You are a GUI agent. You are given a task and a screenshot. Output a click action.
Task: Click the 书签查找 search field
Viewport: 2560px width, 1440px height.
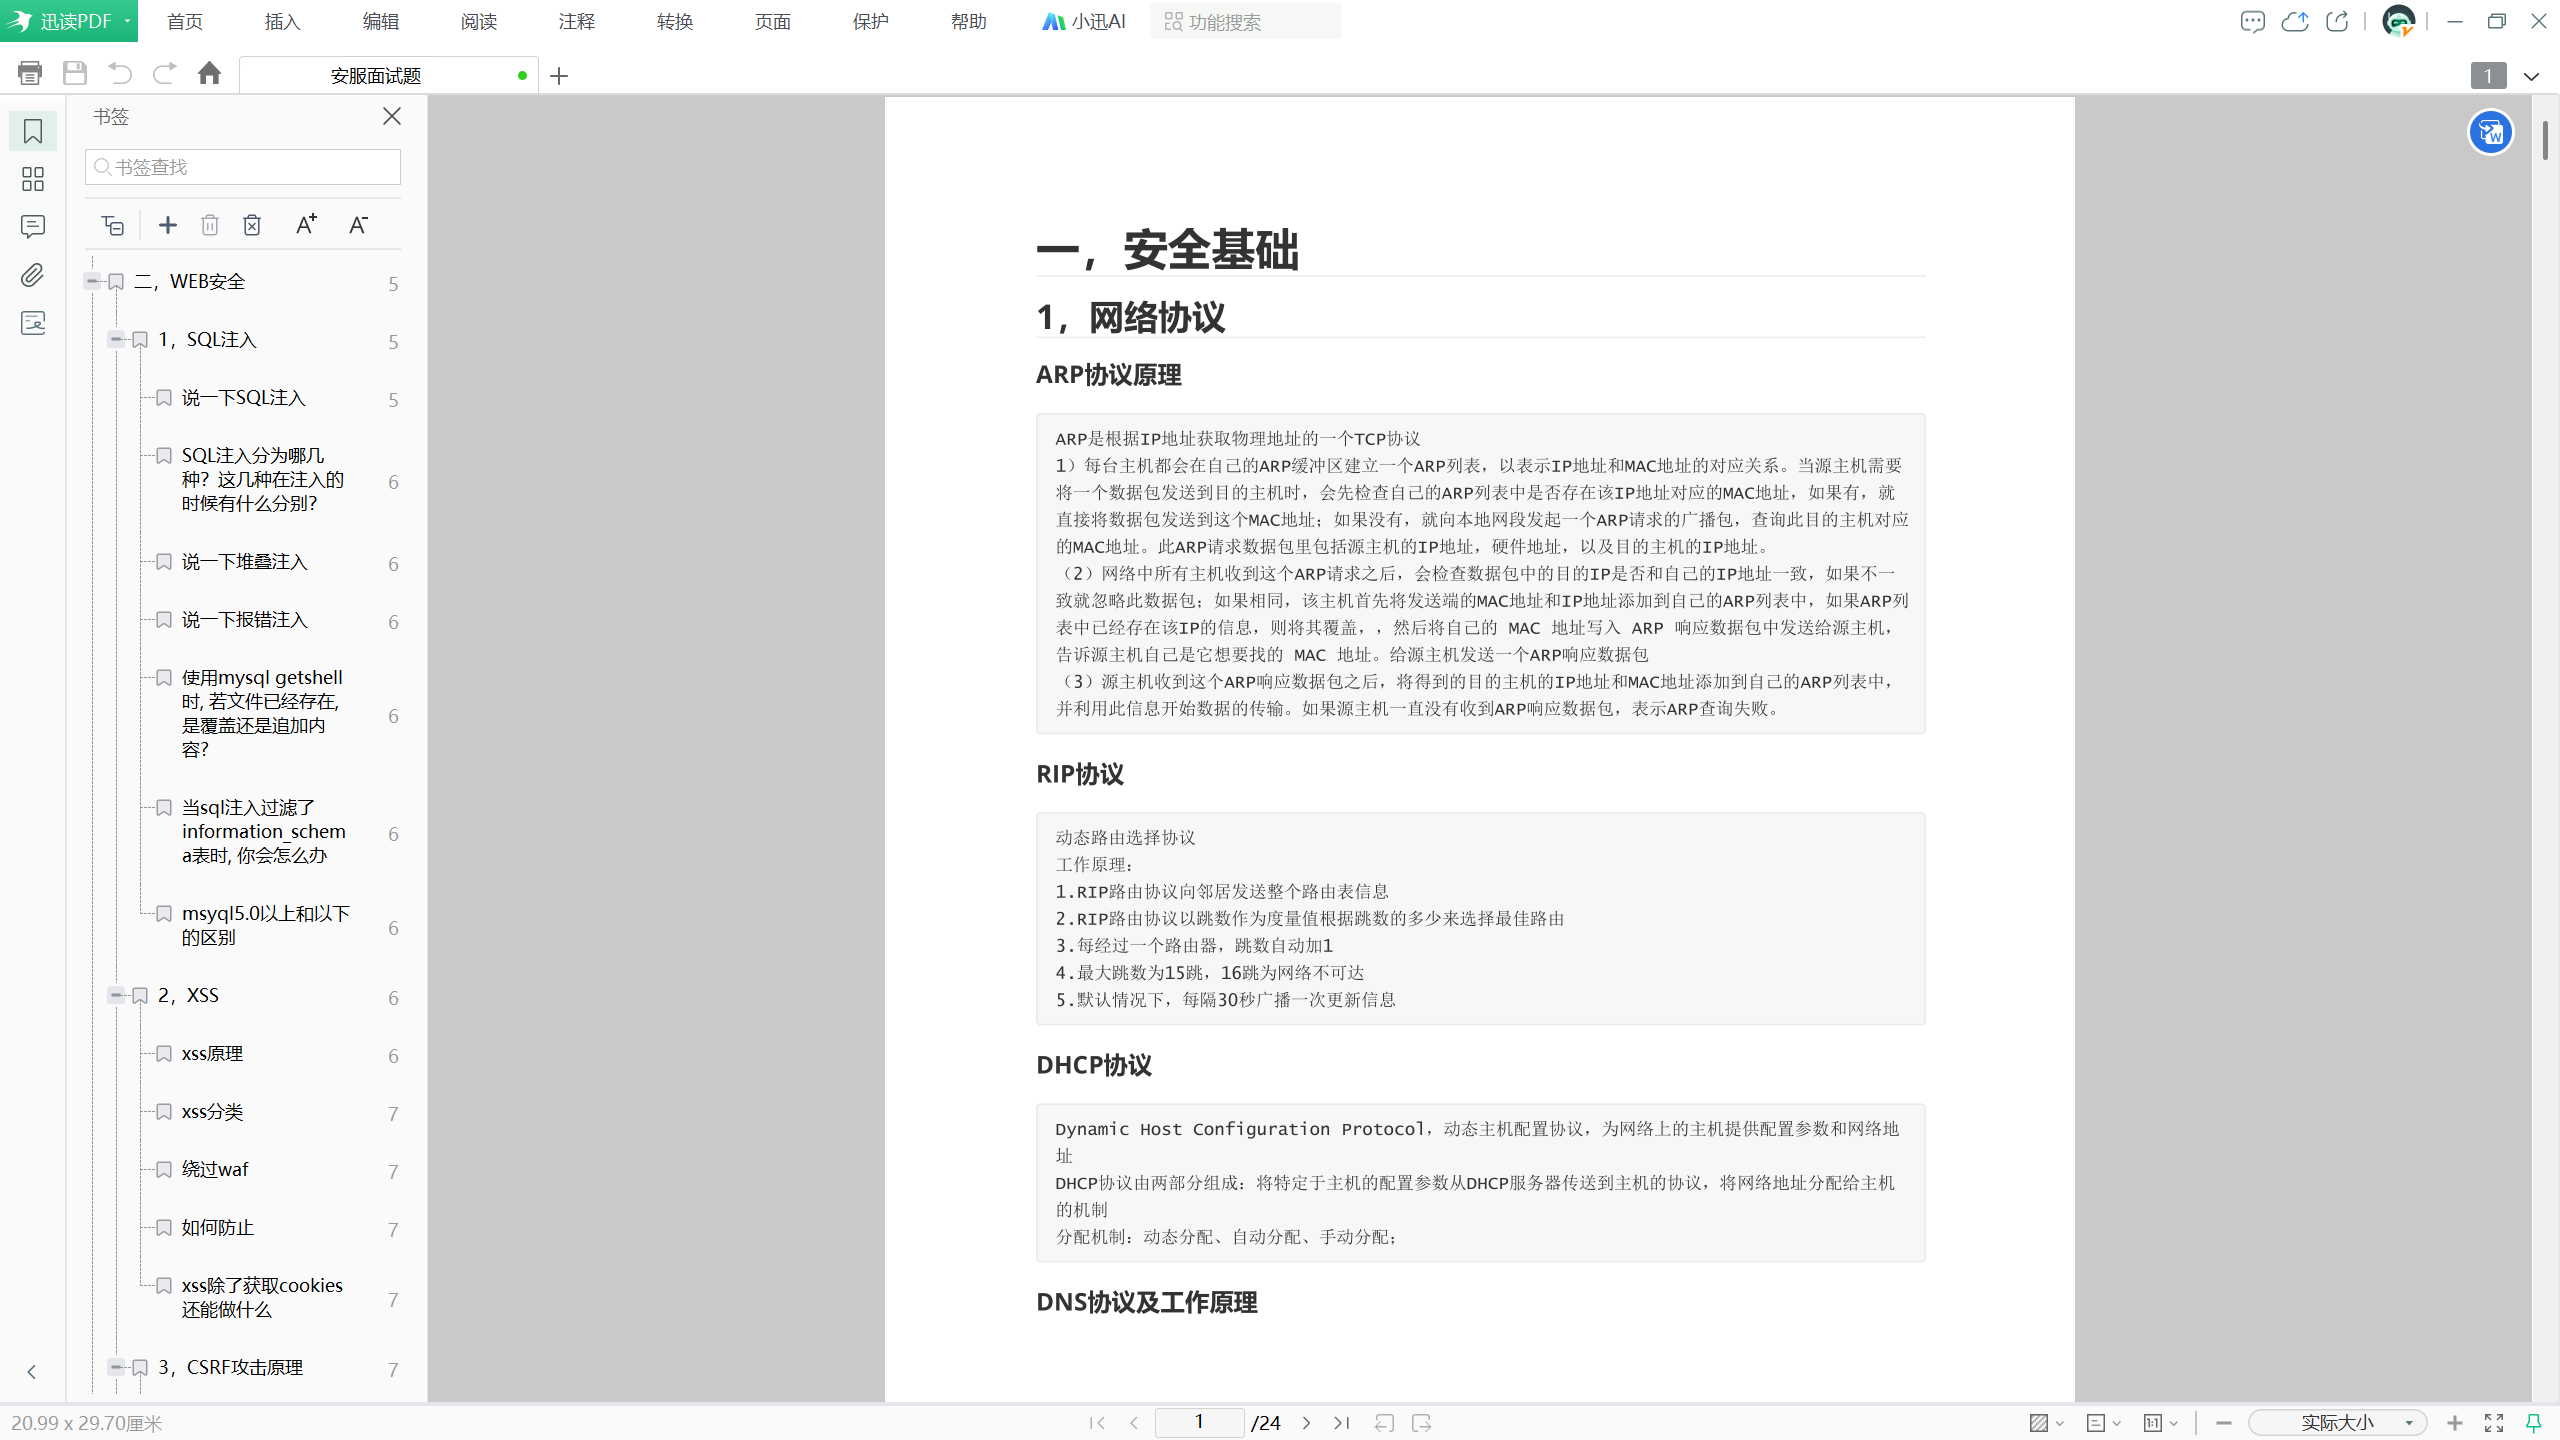243,167
